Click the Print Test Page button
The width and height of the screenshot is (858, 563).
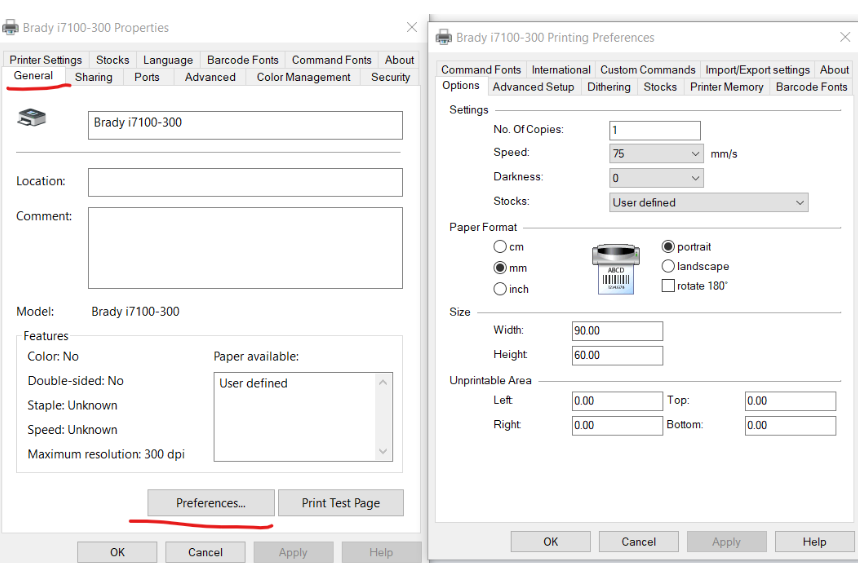[341, 503]
